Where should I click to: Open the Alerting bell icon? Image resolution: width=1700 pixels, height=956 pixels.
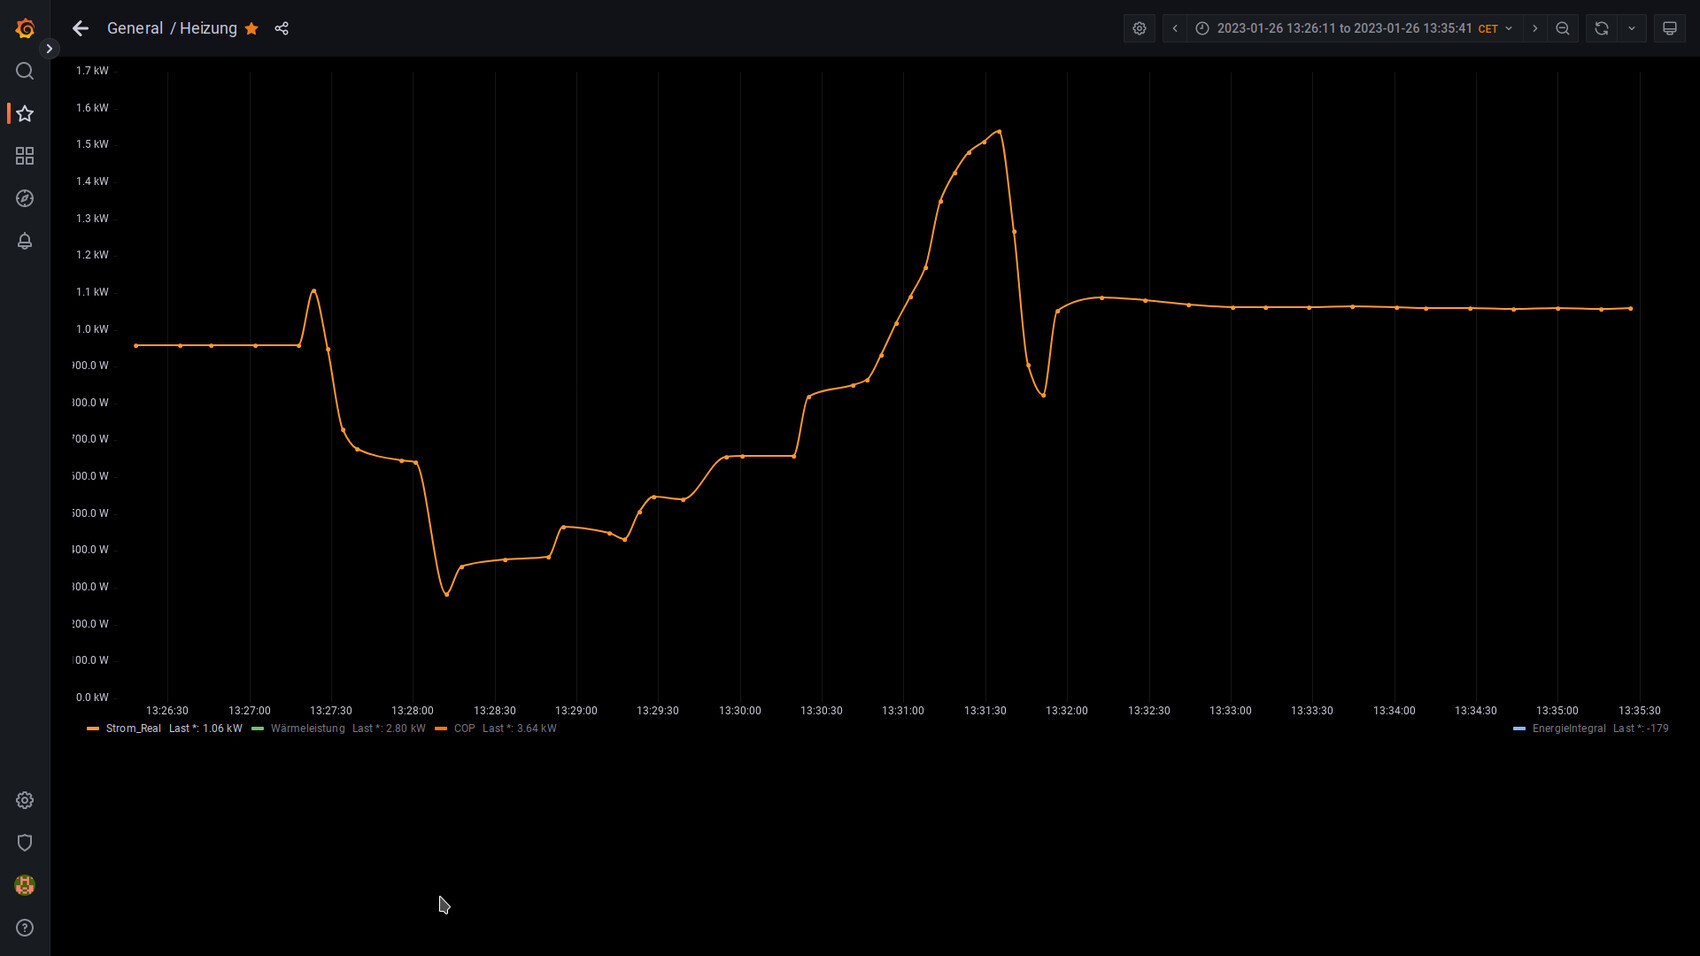coord(25,241)
